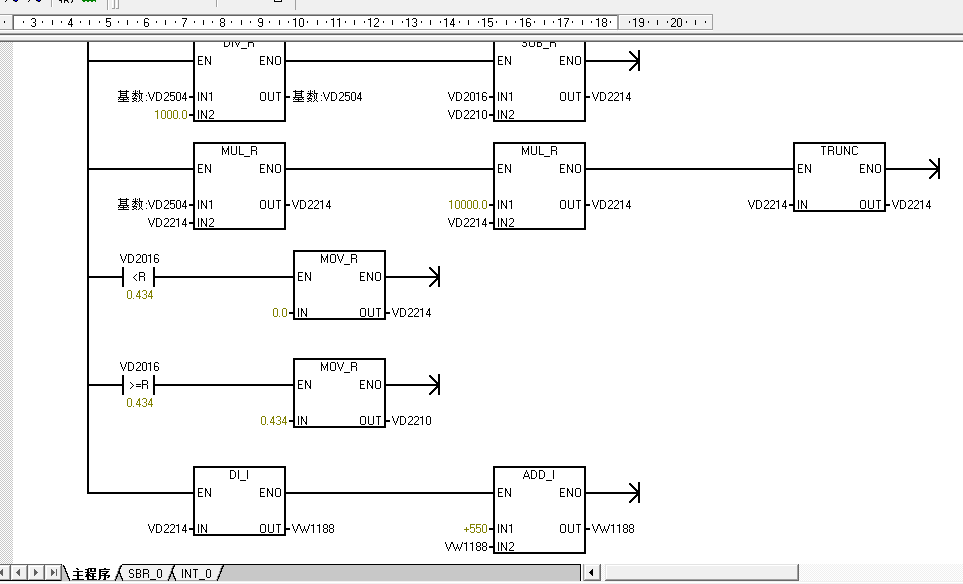Click the horizontal scrollbar left arrow

coord(591,573)
